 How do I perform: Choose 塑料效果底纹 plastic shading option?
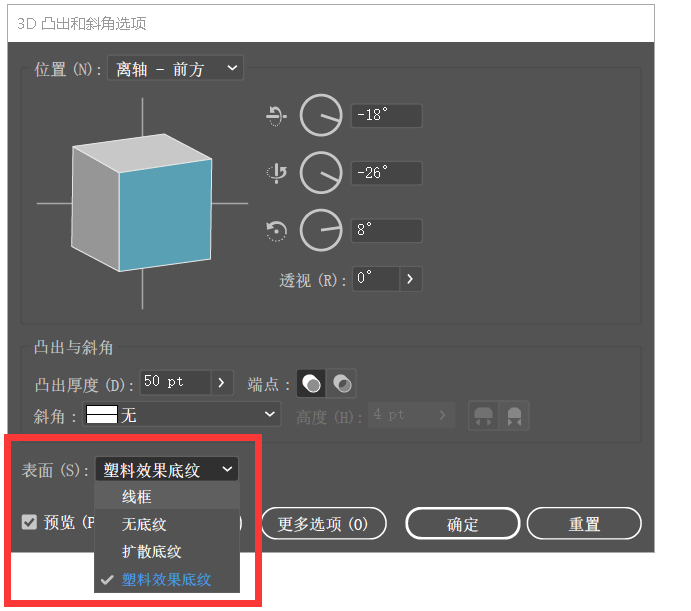[167, 579]
